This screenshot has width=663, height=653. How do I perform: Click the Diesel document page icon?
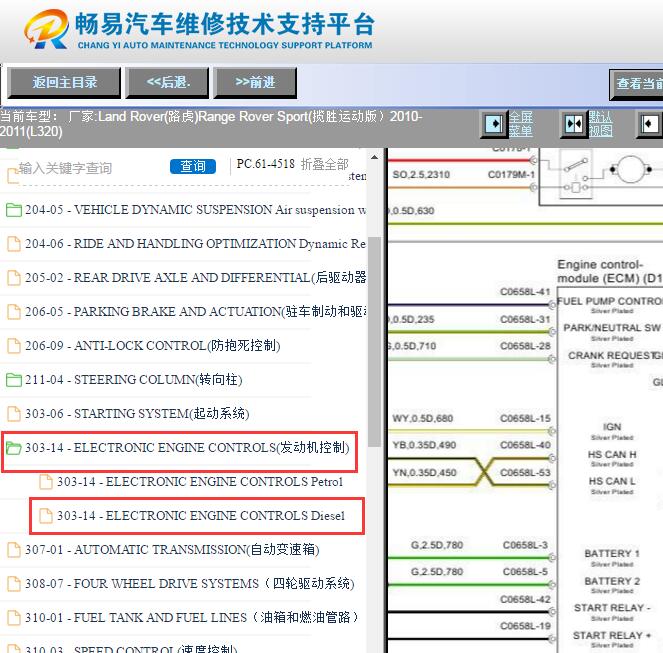click(46, 516)
